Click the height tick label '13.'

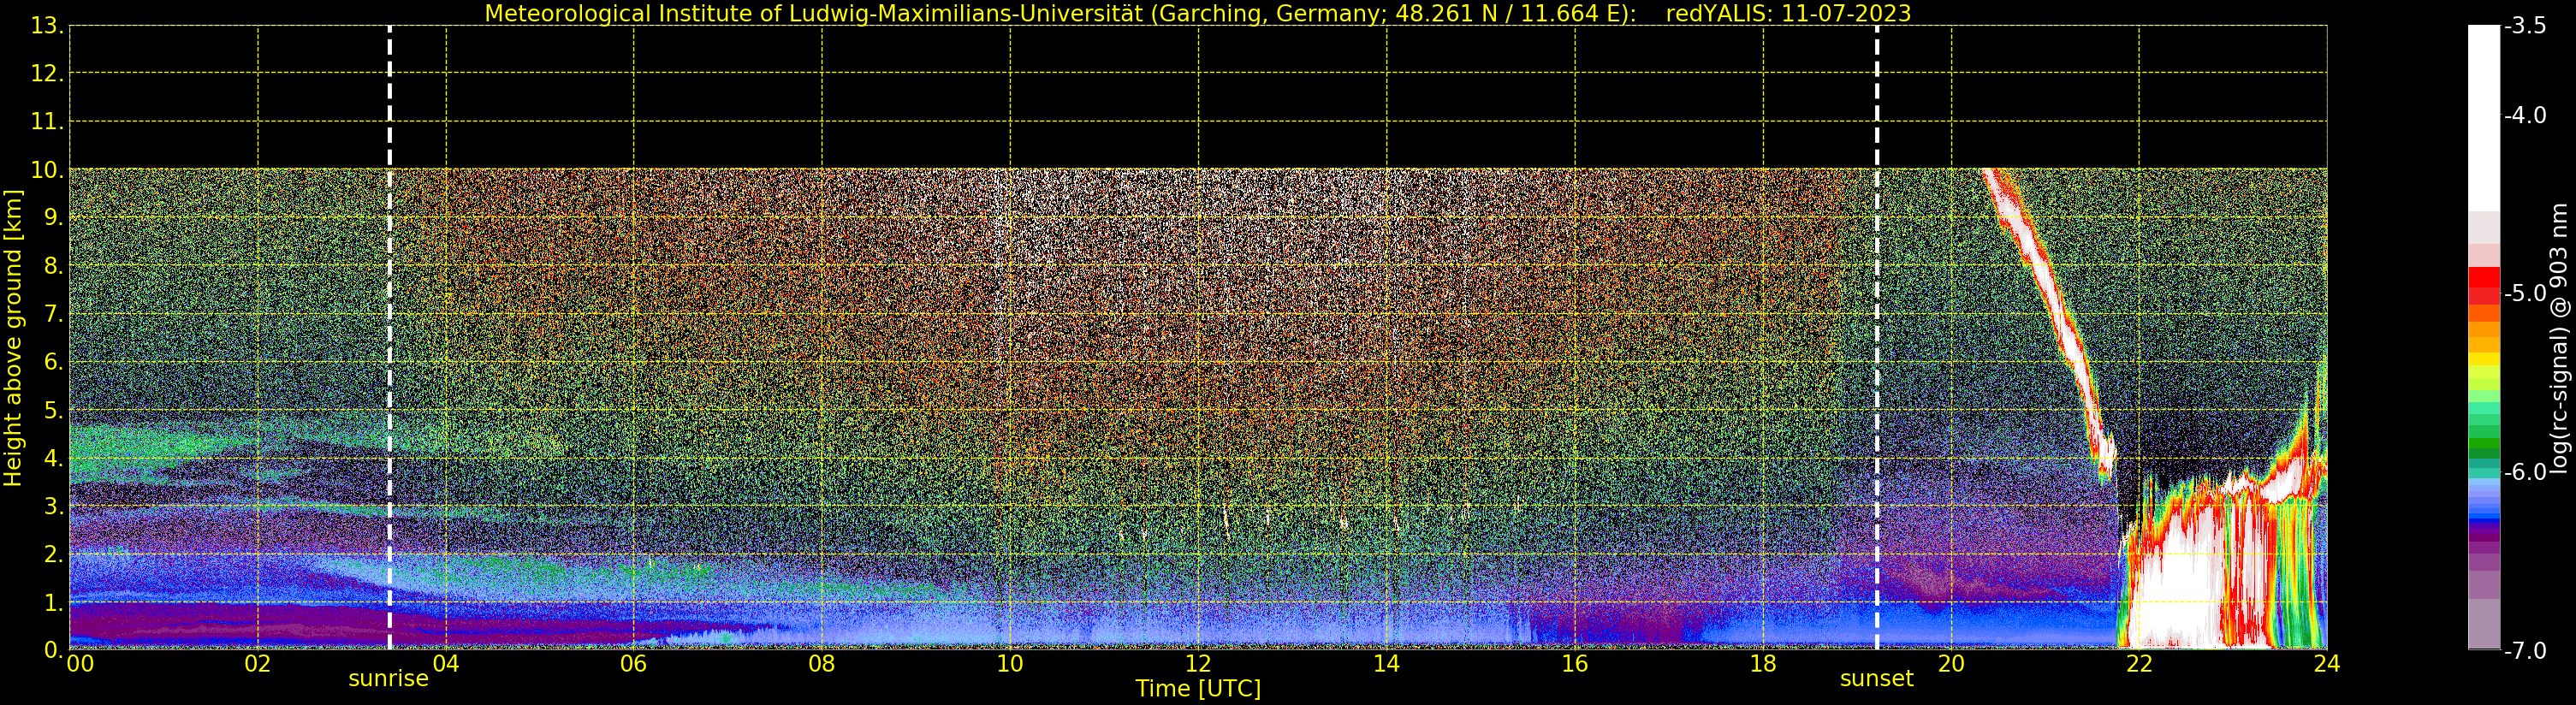click(47, 26)
